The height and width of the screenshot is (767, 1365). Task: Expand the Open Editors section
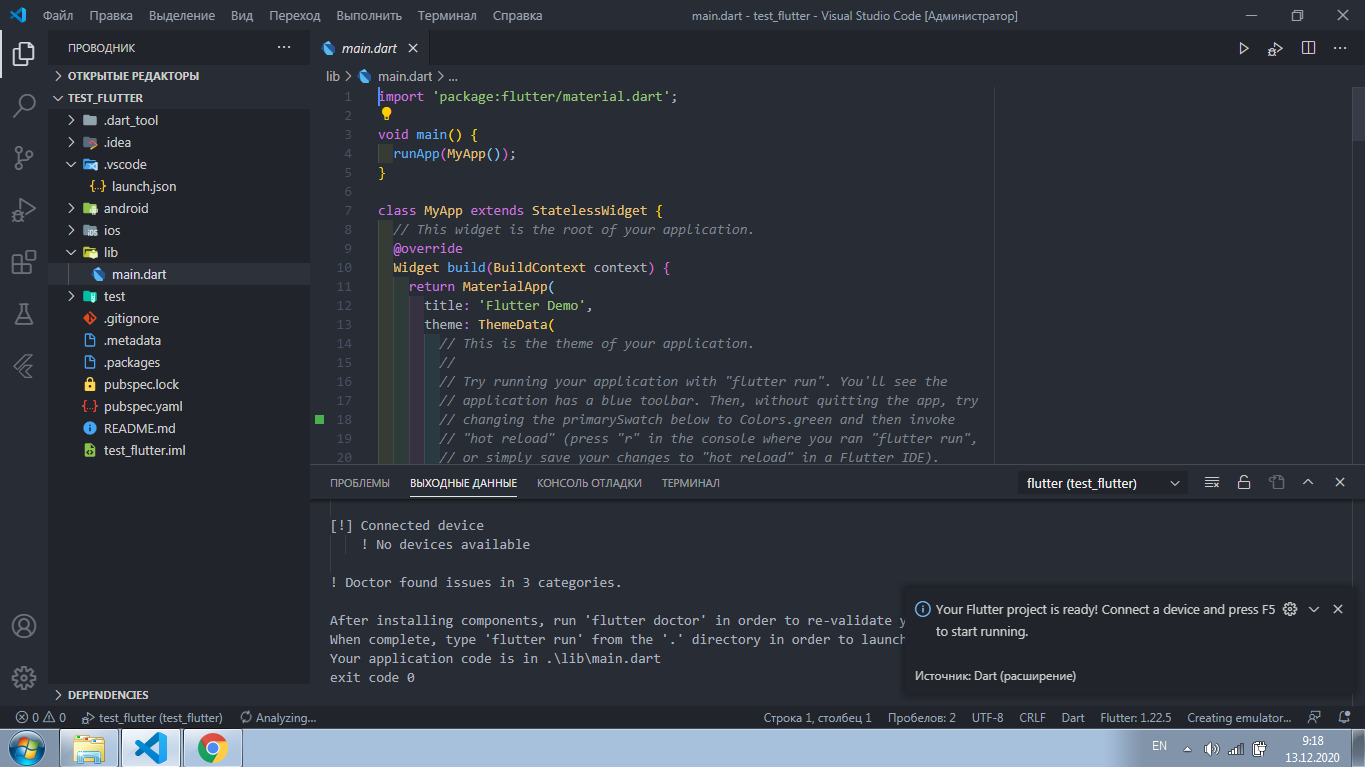pos(179,76)
